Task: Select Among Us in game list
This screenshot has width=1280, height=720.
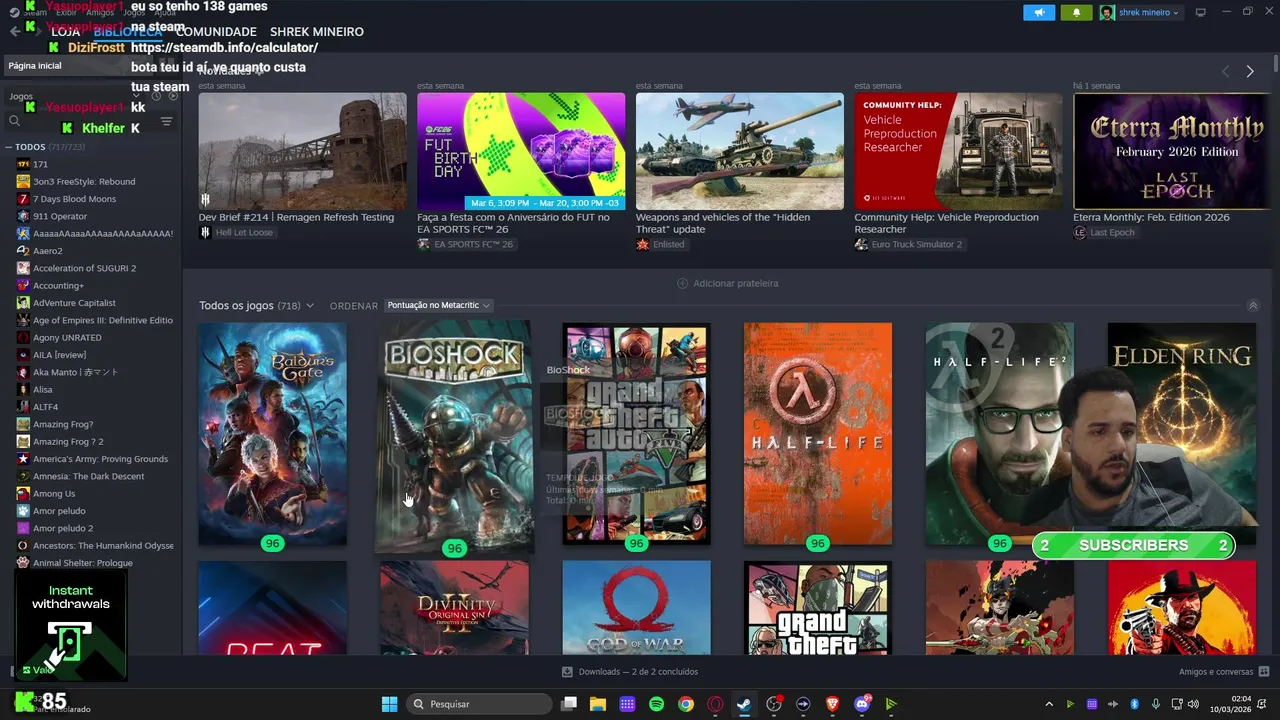Action: point(54,494)
